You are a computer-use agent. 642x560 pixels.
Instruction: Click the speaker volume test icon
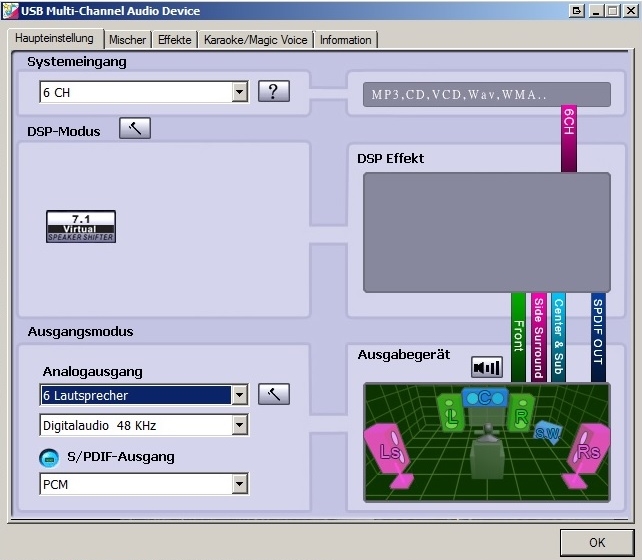[487, 367]
